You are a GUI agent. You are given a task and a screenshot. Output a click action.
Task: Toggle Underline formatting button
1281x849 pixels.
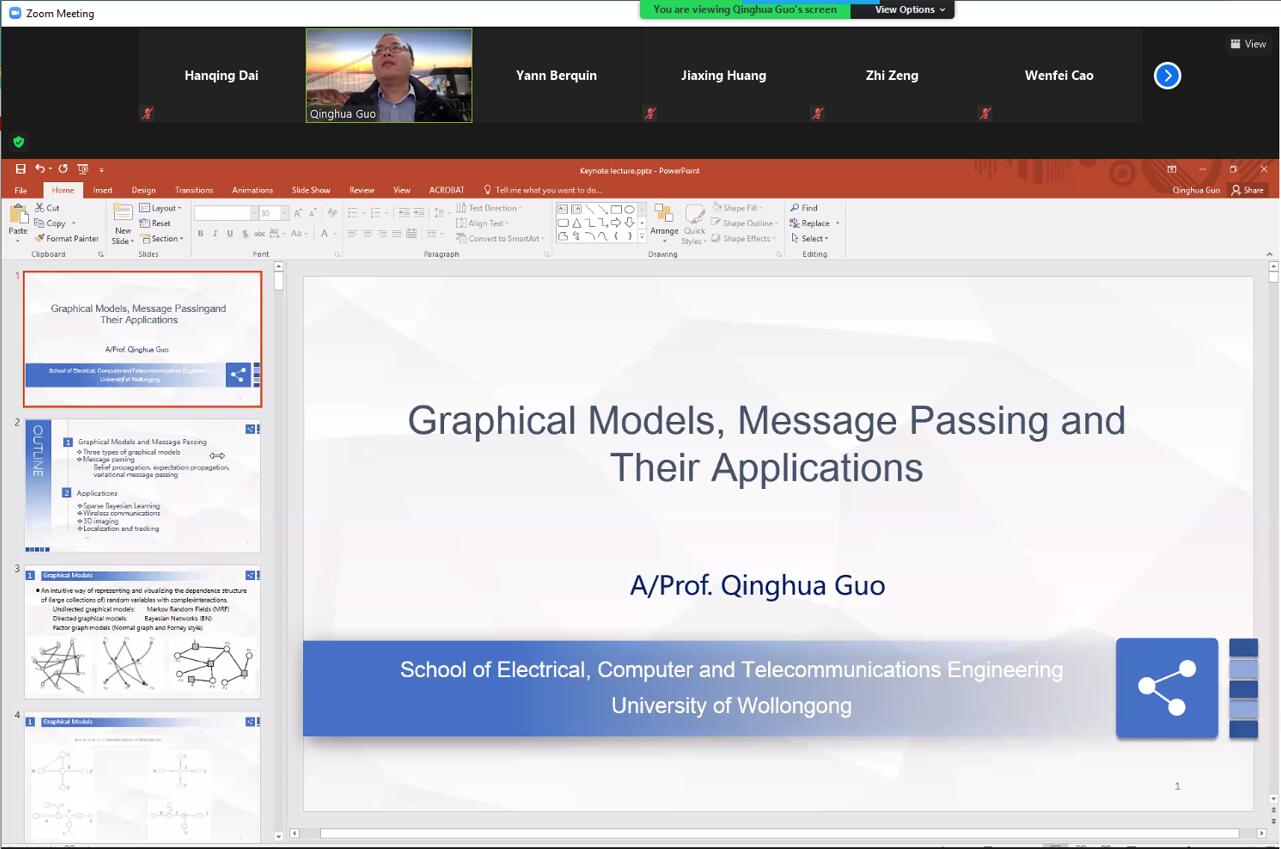pos(230,234)
